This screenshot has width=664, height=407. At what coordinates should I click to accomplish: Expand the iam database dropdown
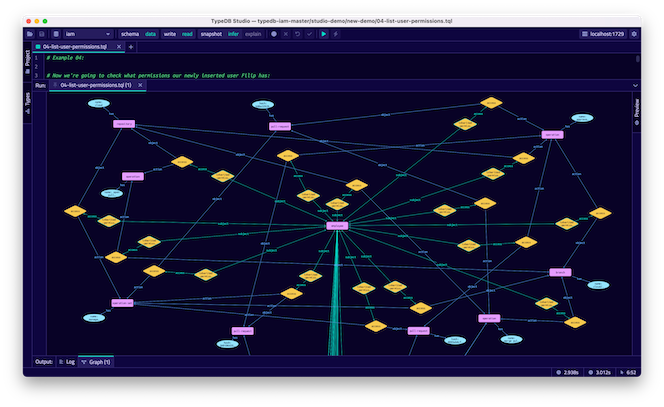point(88,34)
